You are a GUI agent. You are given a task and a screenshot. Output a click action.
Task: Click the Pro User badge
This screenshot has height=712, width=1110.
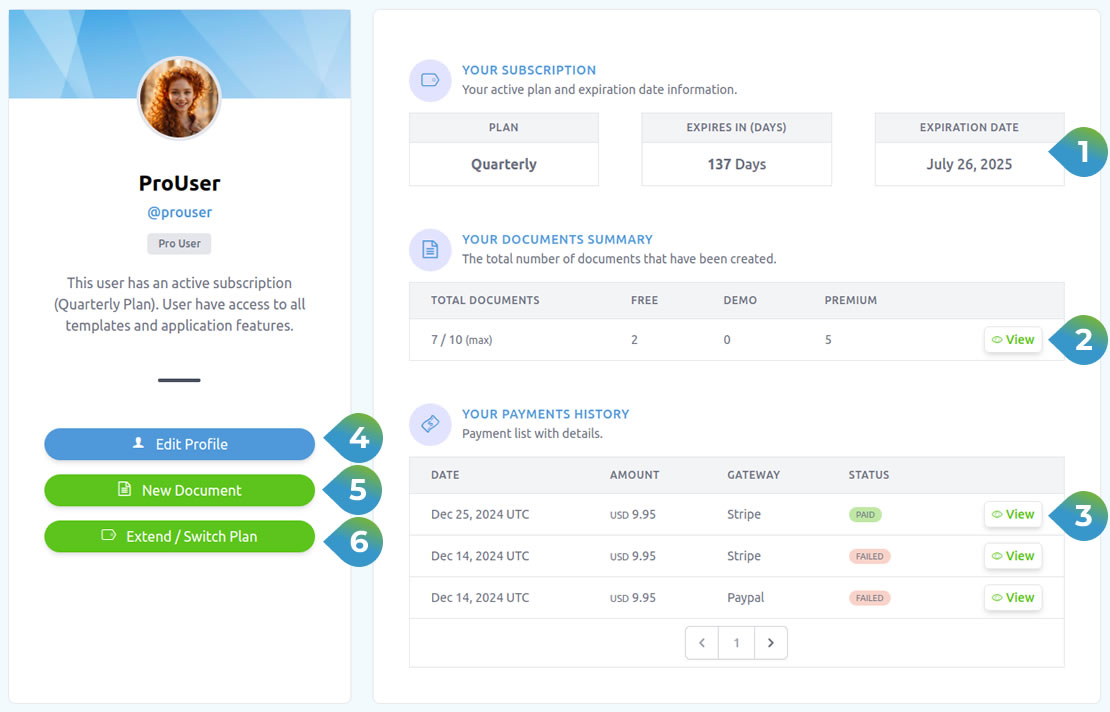180,244
